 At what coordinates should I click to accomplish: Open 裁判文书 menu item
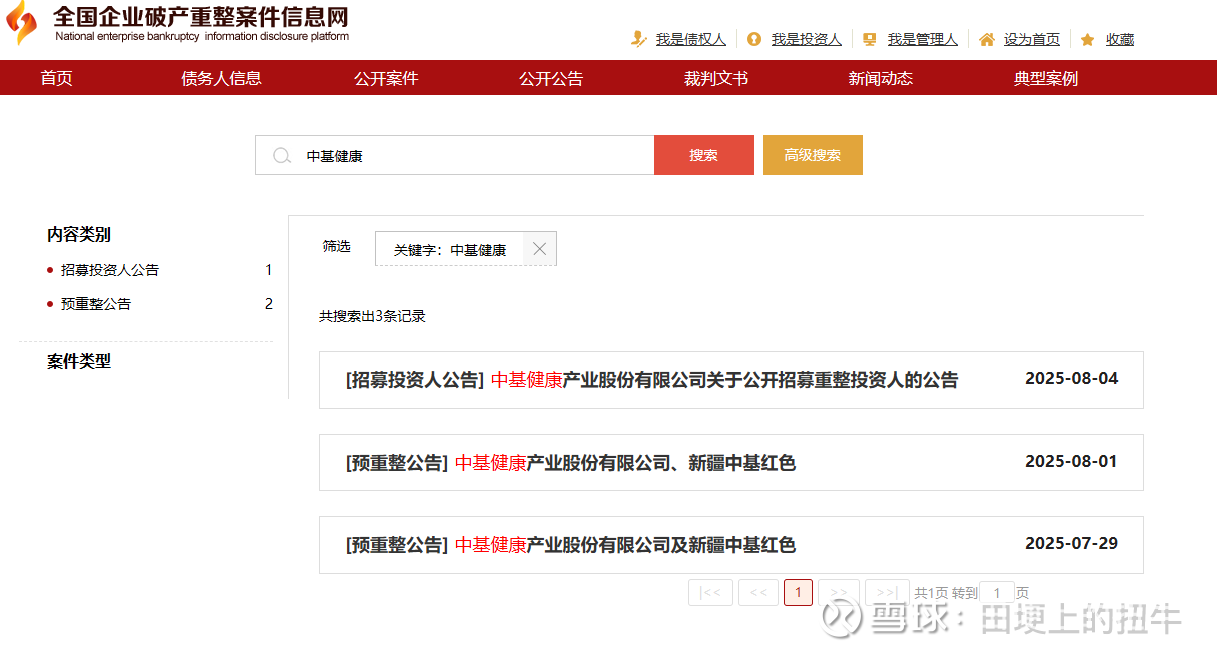coord(716,78)
